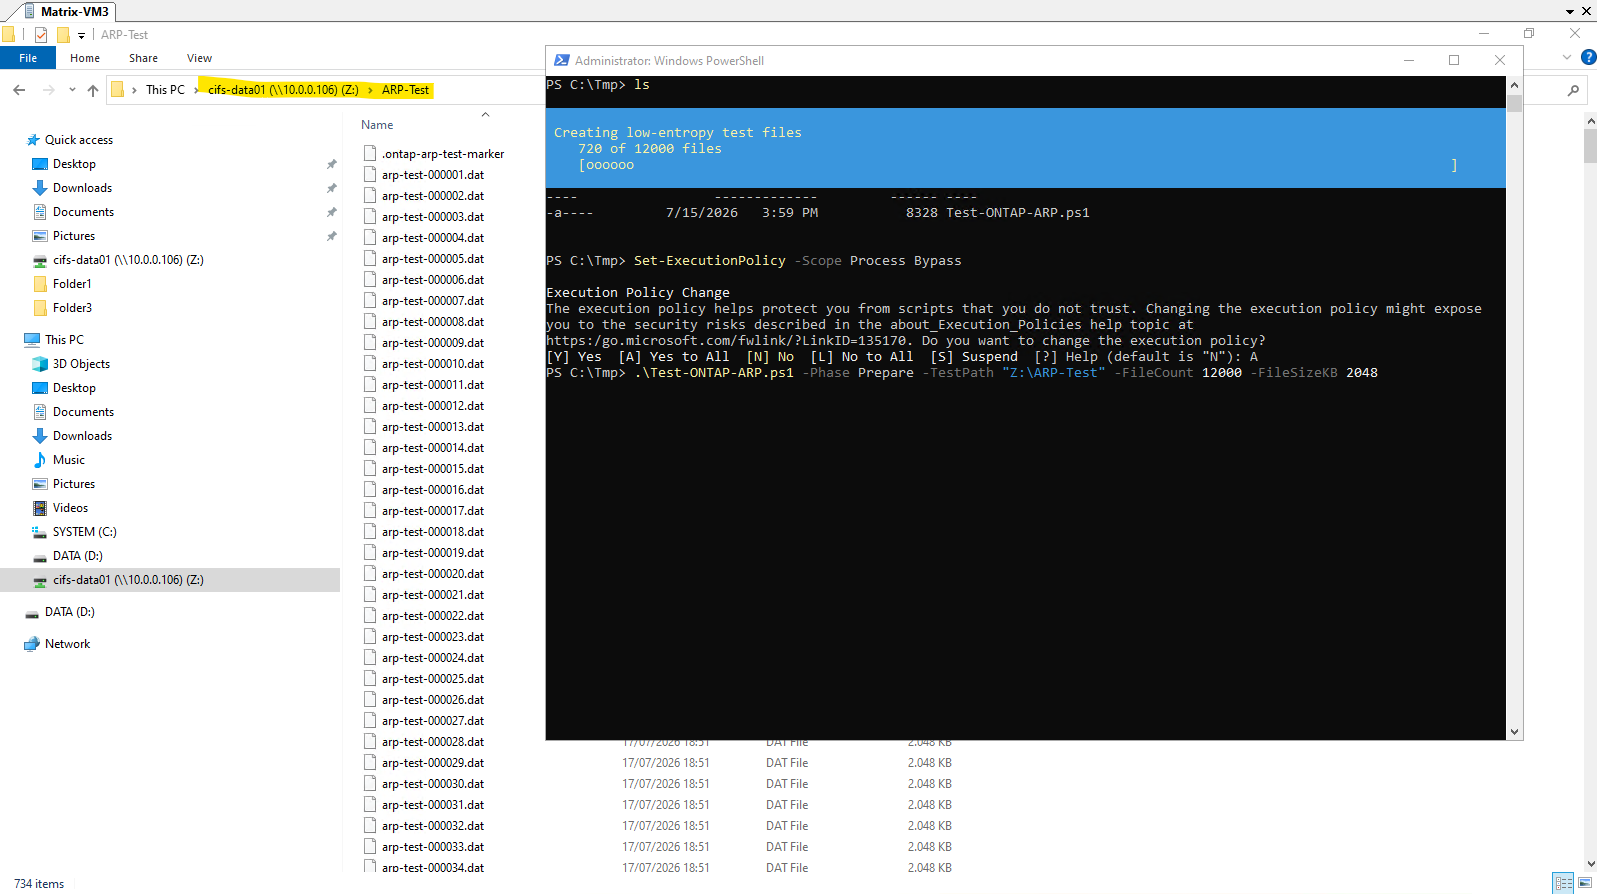1597x894 pixels.
Task: Open the View ribbon tab
Action: pos(199,58)
